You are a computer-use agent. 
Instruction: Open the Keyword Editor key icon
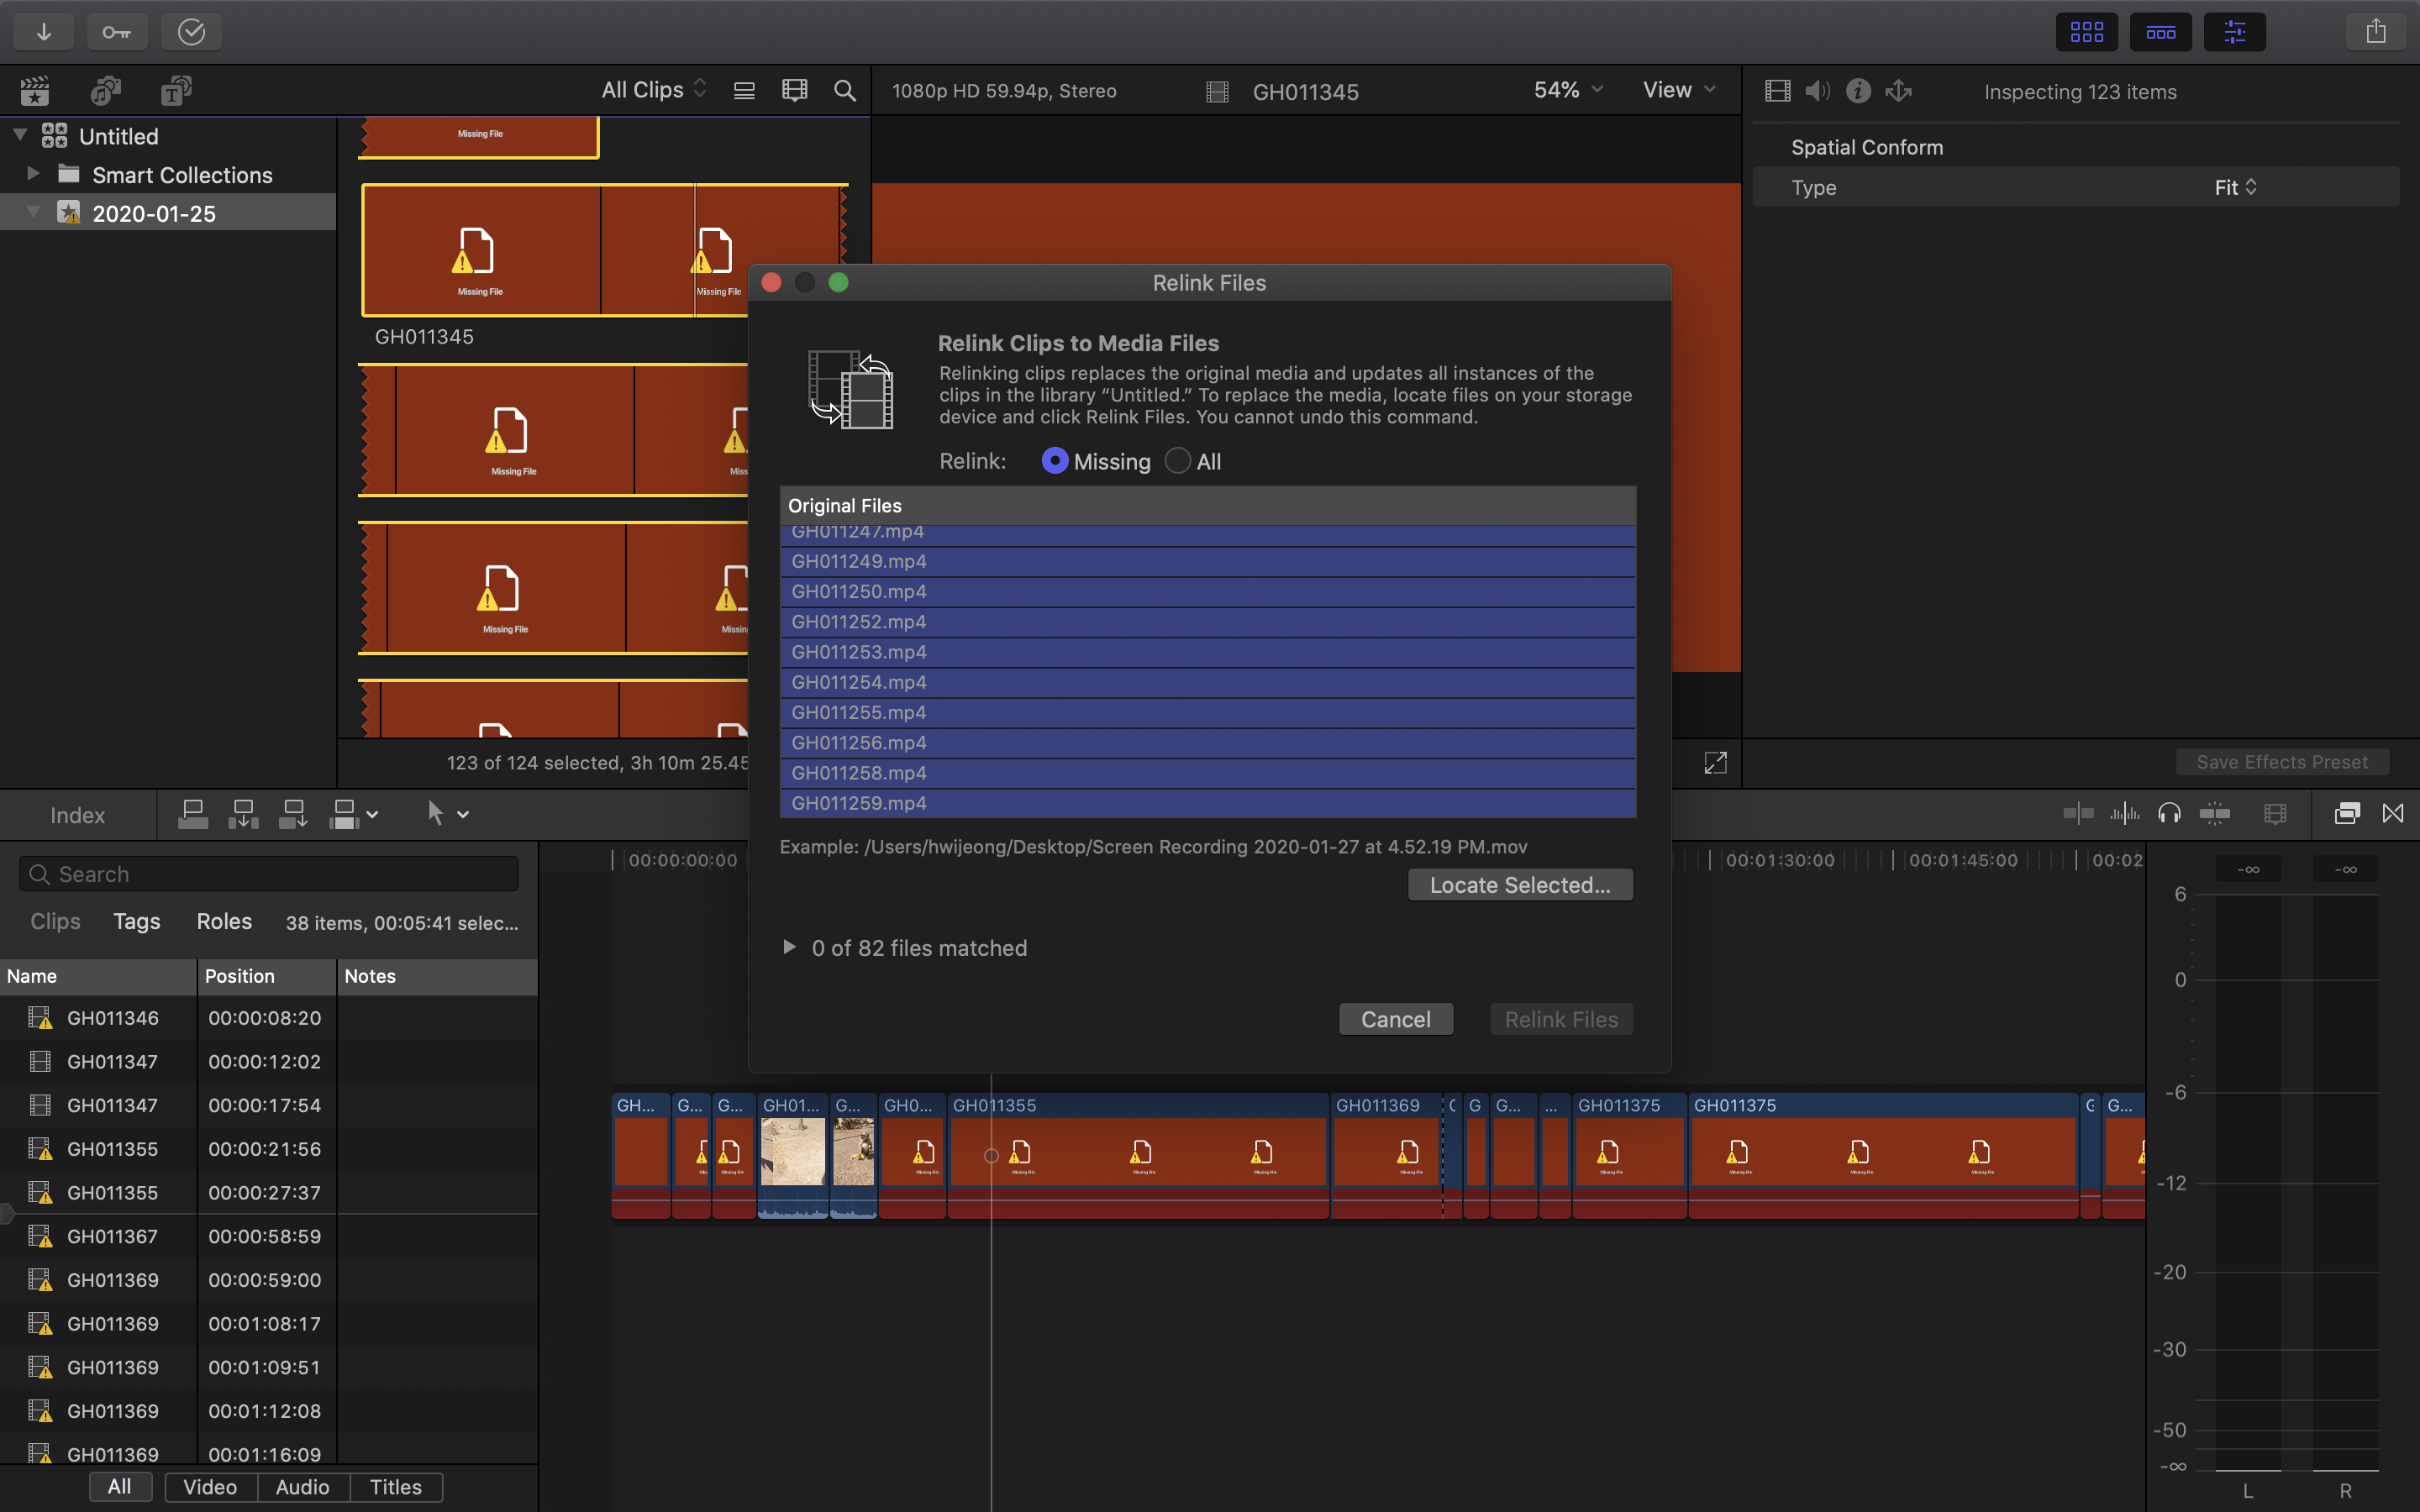coord(117,31)
